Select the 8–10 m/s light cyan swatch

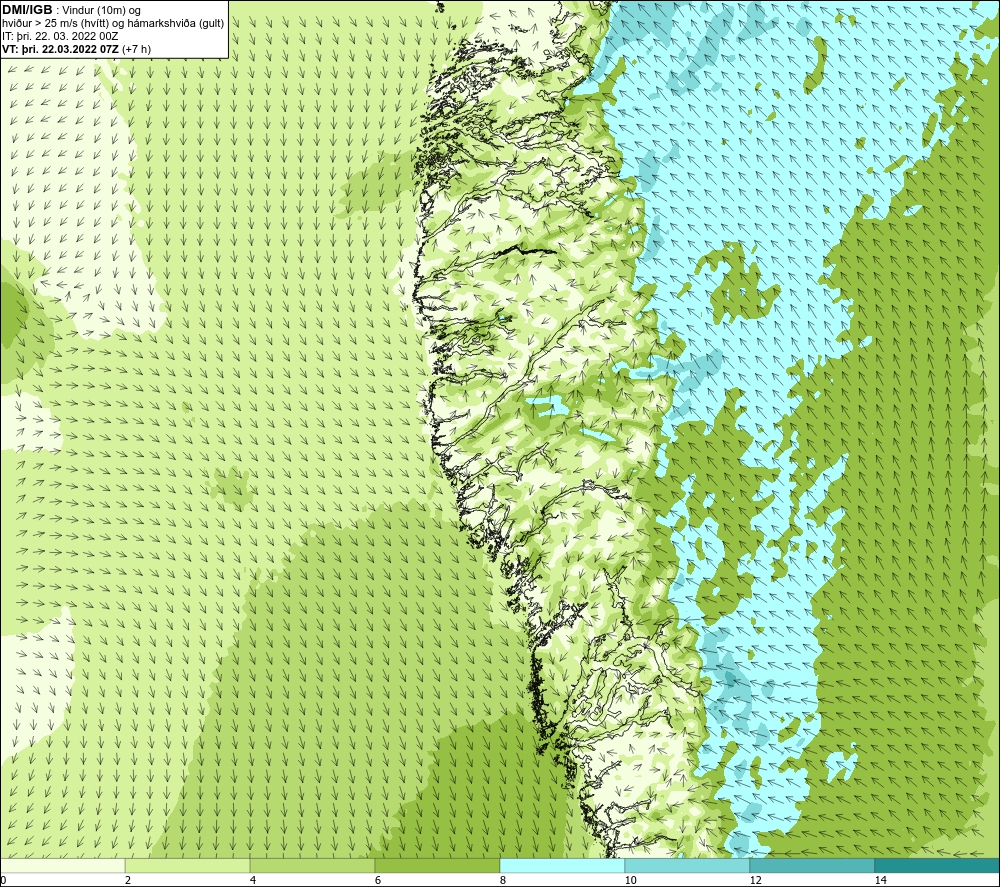point(562,865)
